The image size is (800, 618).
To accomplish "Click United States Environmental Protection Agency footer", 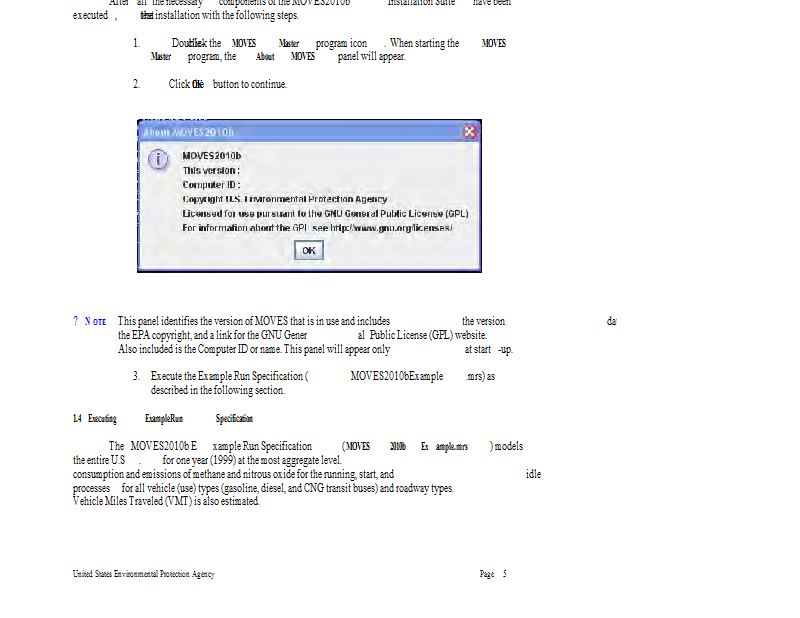I will click(x=143, y=574).
